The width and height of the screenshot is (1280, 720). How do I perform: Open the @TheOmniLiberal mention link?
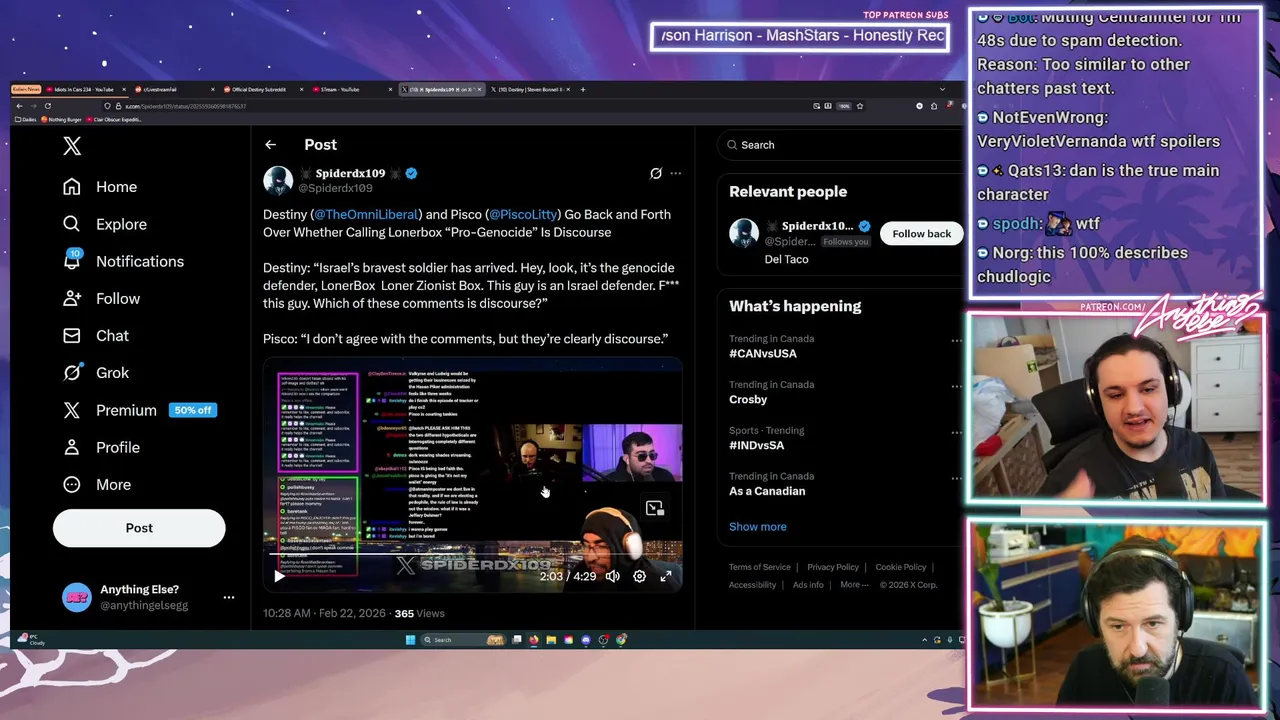(x=366, y=214)
